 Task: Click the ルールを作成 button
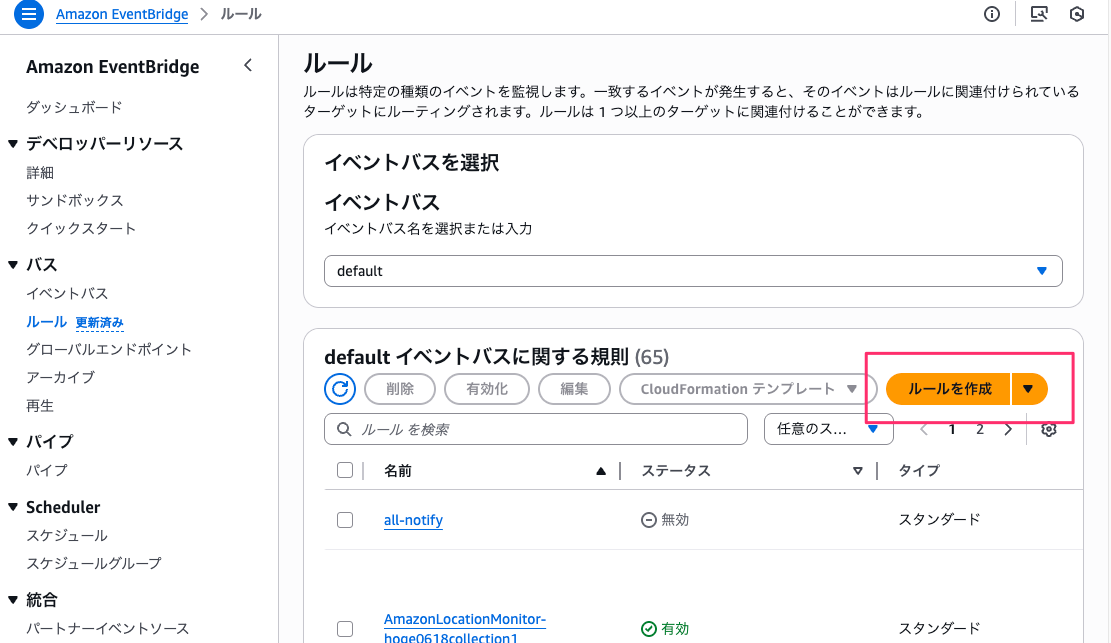click(x=946, y=389)
